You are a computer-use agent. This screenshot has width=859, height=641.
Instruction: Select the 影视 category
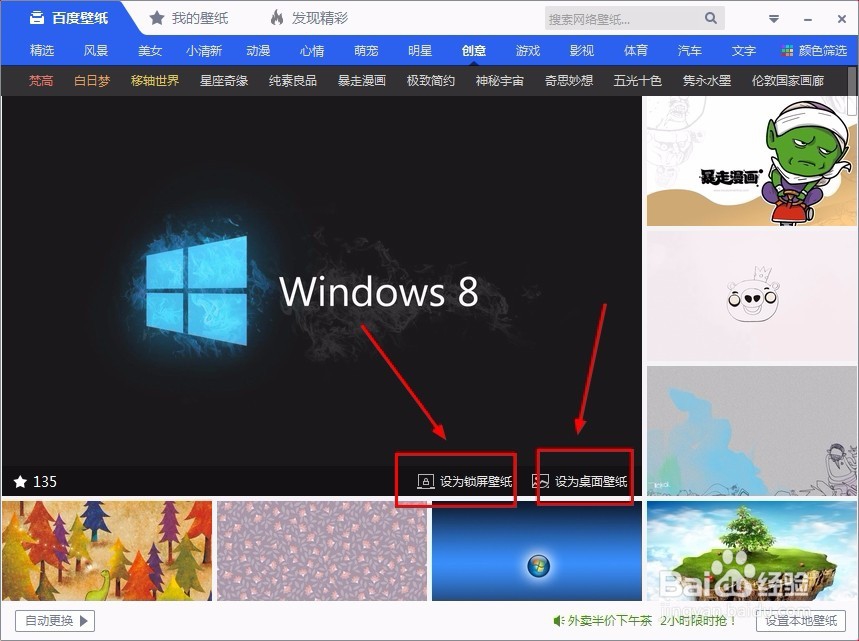point(582,51)
